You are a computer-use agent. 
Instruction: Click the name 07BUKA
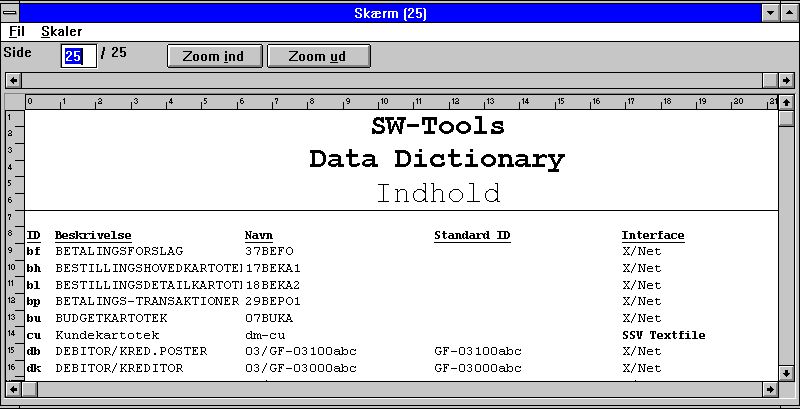tap(269, 318)
